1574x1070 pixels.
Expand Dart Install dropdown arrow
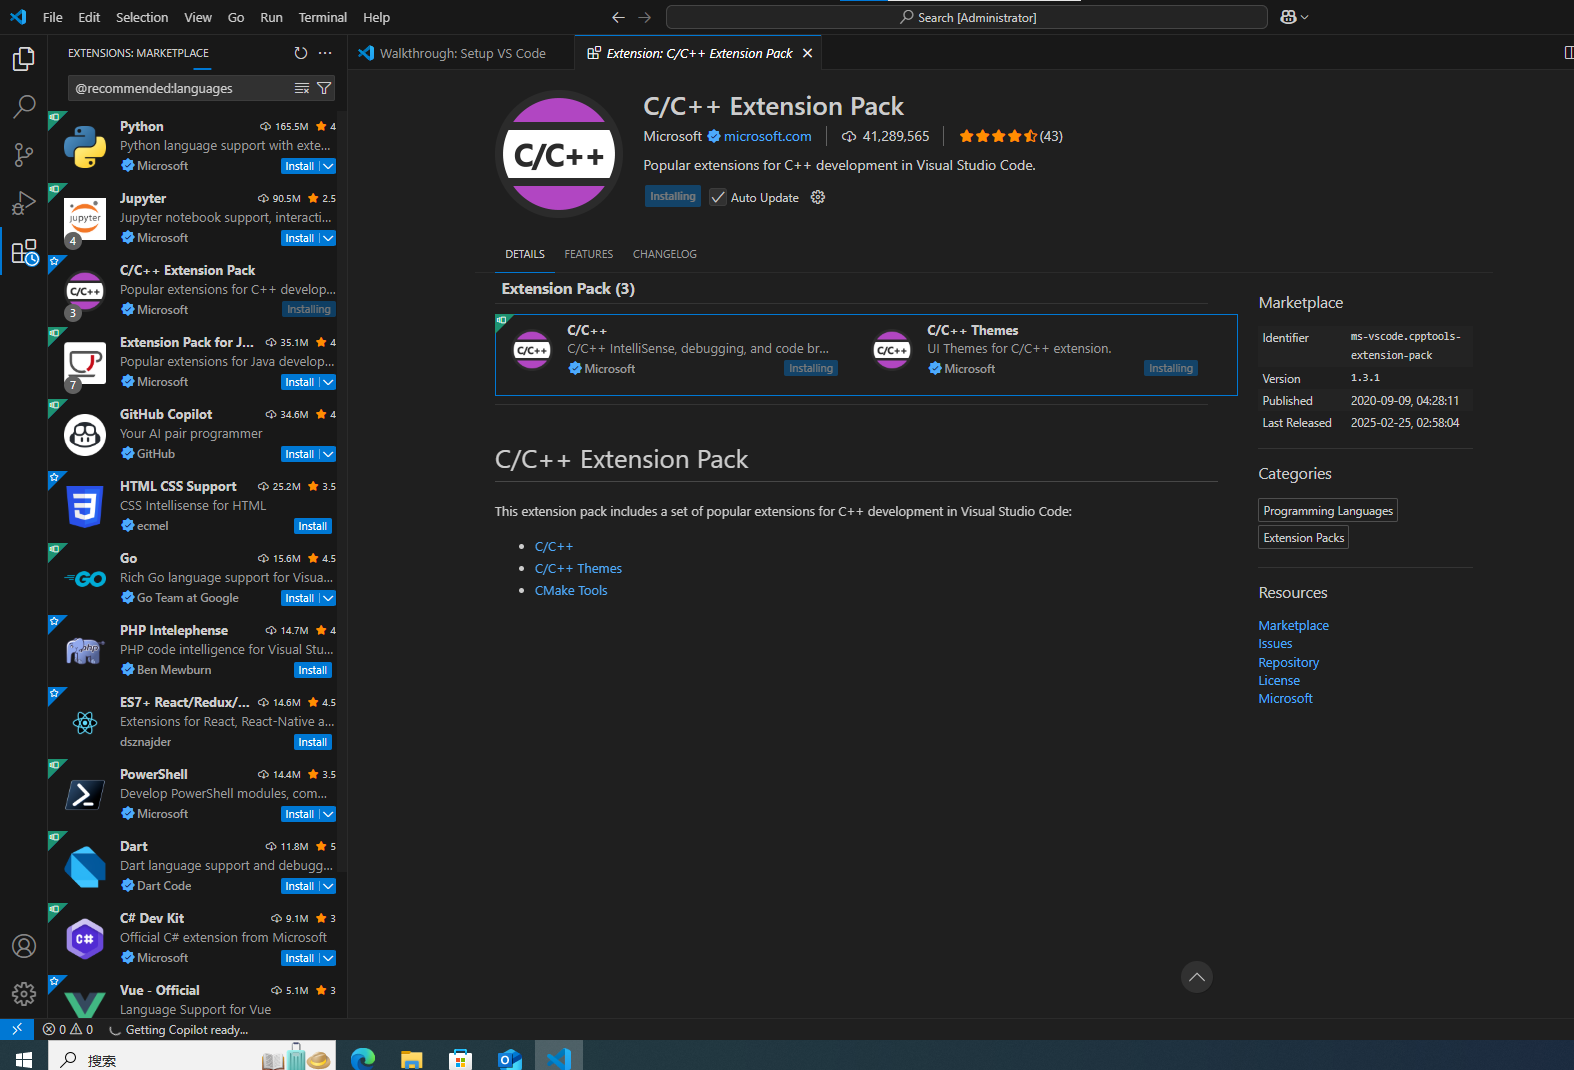coord(328,886)
